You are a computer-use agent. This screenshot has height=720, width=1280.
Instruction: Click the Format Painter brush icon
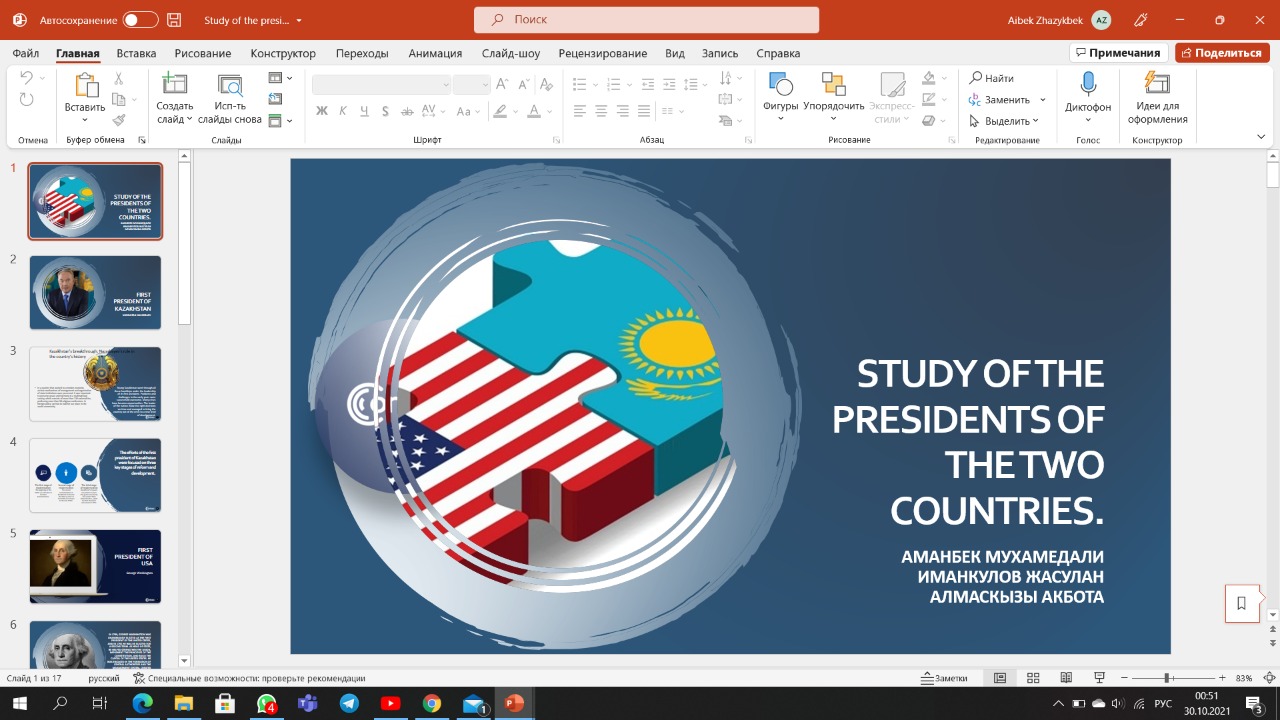coord(118,120)
